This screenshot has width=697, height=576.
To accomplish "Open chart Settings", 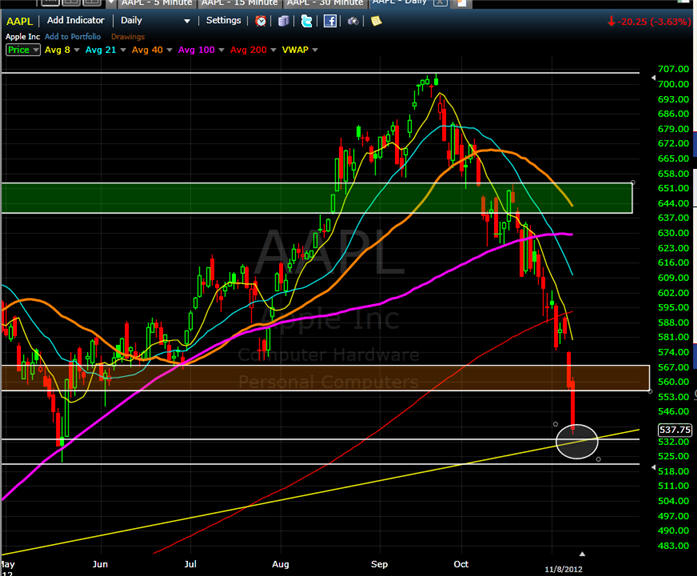I will coord(223,20).
